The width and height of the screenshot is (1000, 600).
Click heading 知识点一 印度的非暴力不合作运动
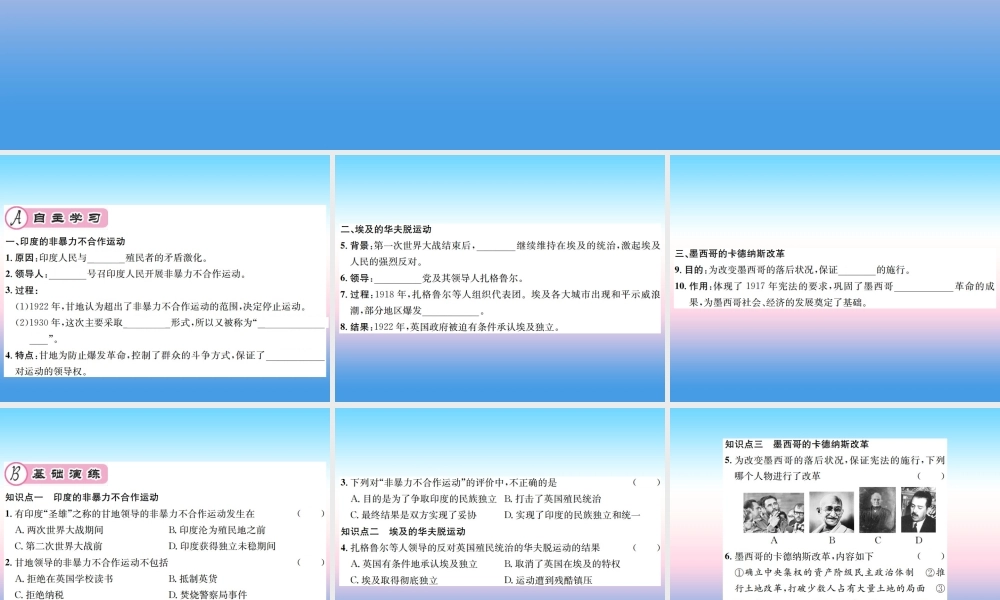82,497
